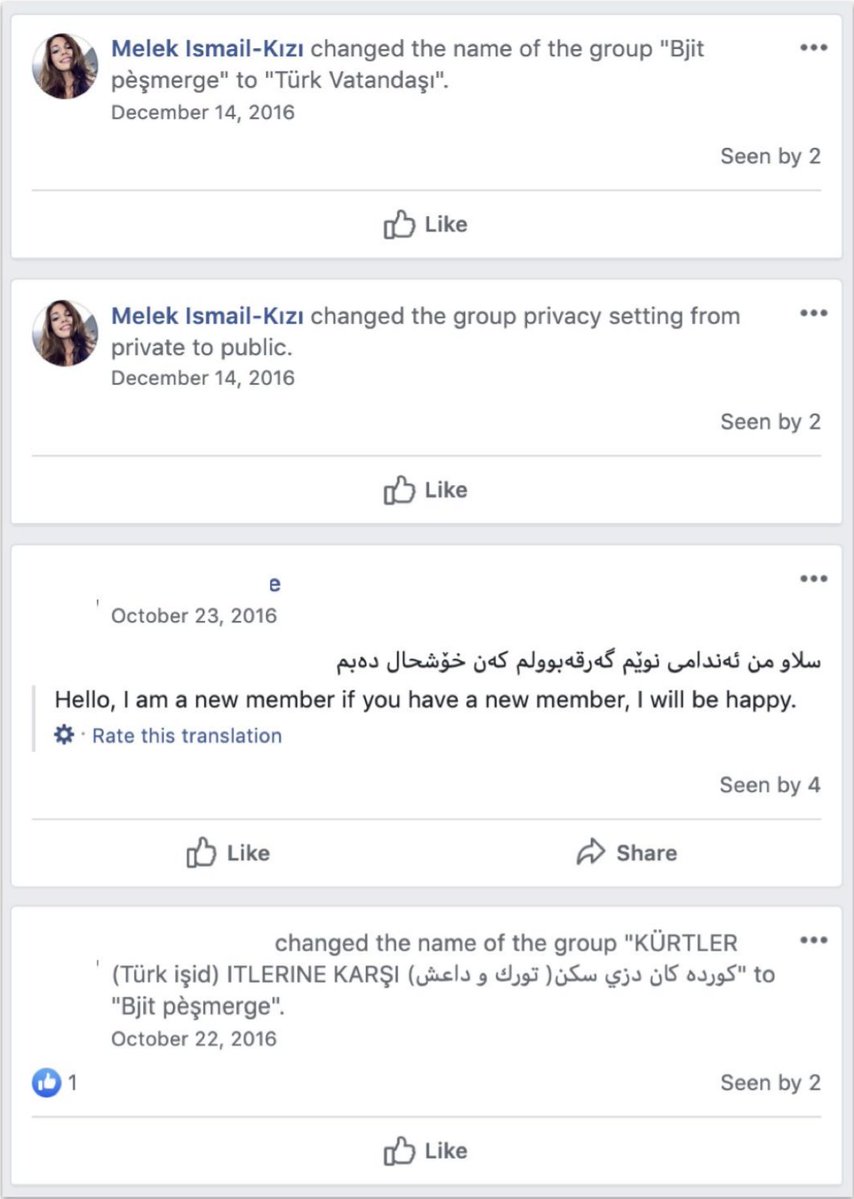This screenshot has width=854, height=1199.
Task: Open profile picture on privacy change post
Action: [x=65, y=332]
